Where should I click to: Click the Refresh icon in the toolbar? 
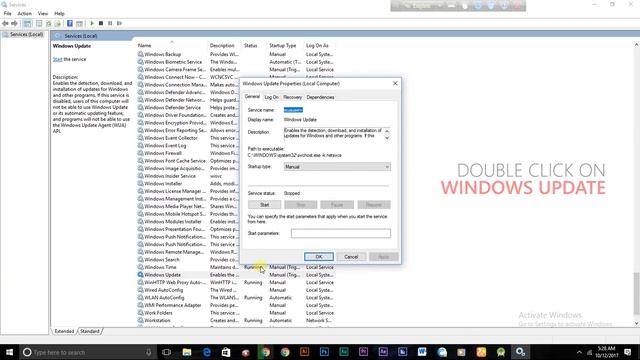[49, 23]
